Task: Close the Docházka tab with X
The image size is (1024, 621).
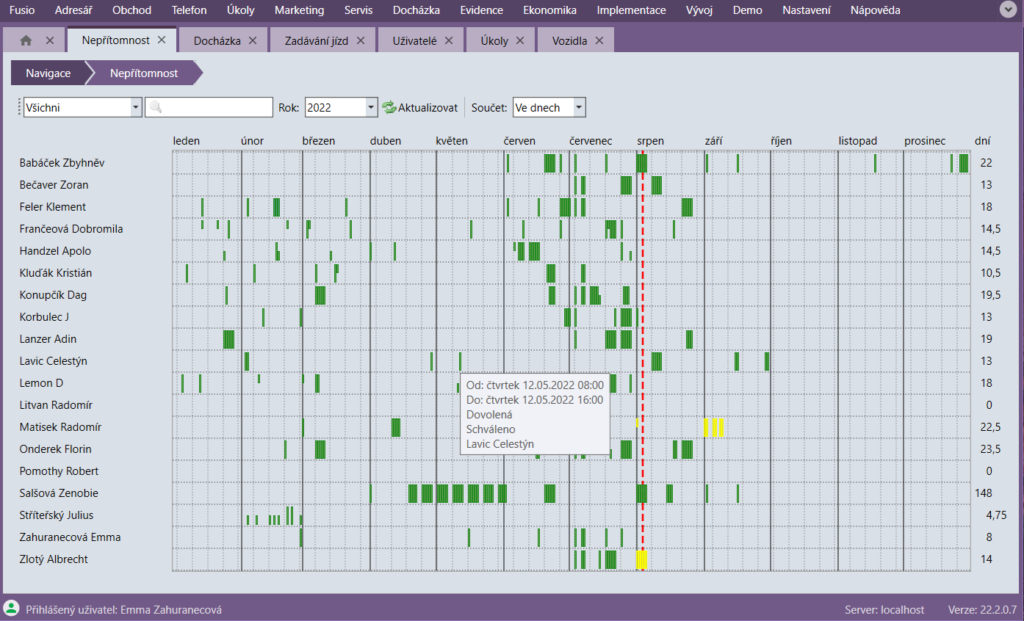Action: coord(252,41)
